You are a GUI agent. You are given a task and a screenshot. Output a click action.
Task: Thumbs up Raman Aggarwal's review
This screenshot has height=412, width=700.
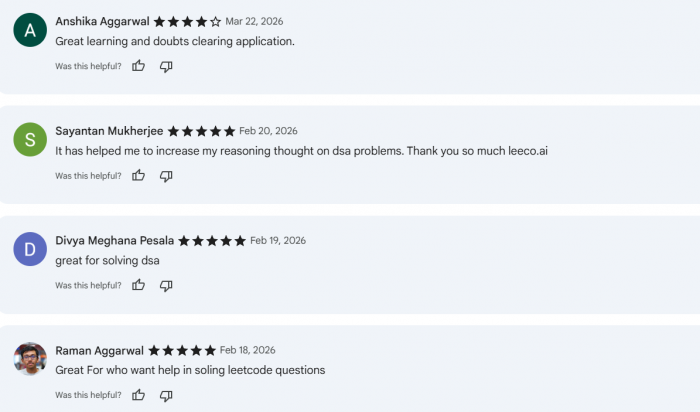coord(139,395)
